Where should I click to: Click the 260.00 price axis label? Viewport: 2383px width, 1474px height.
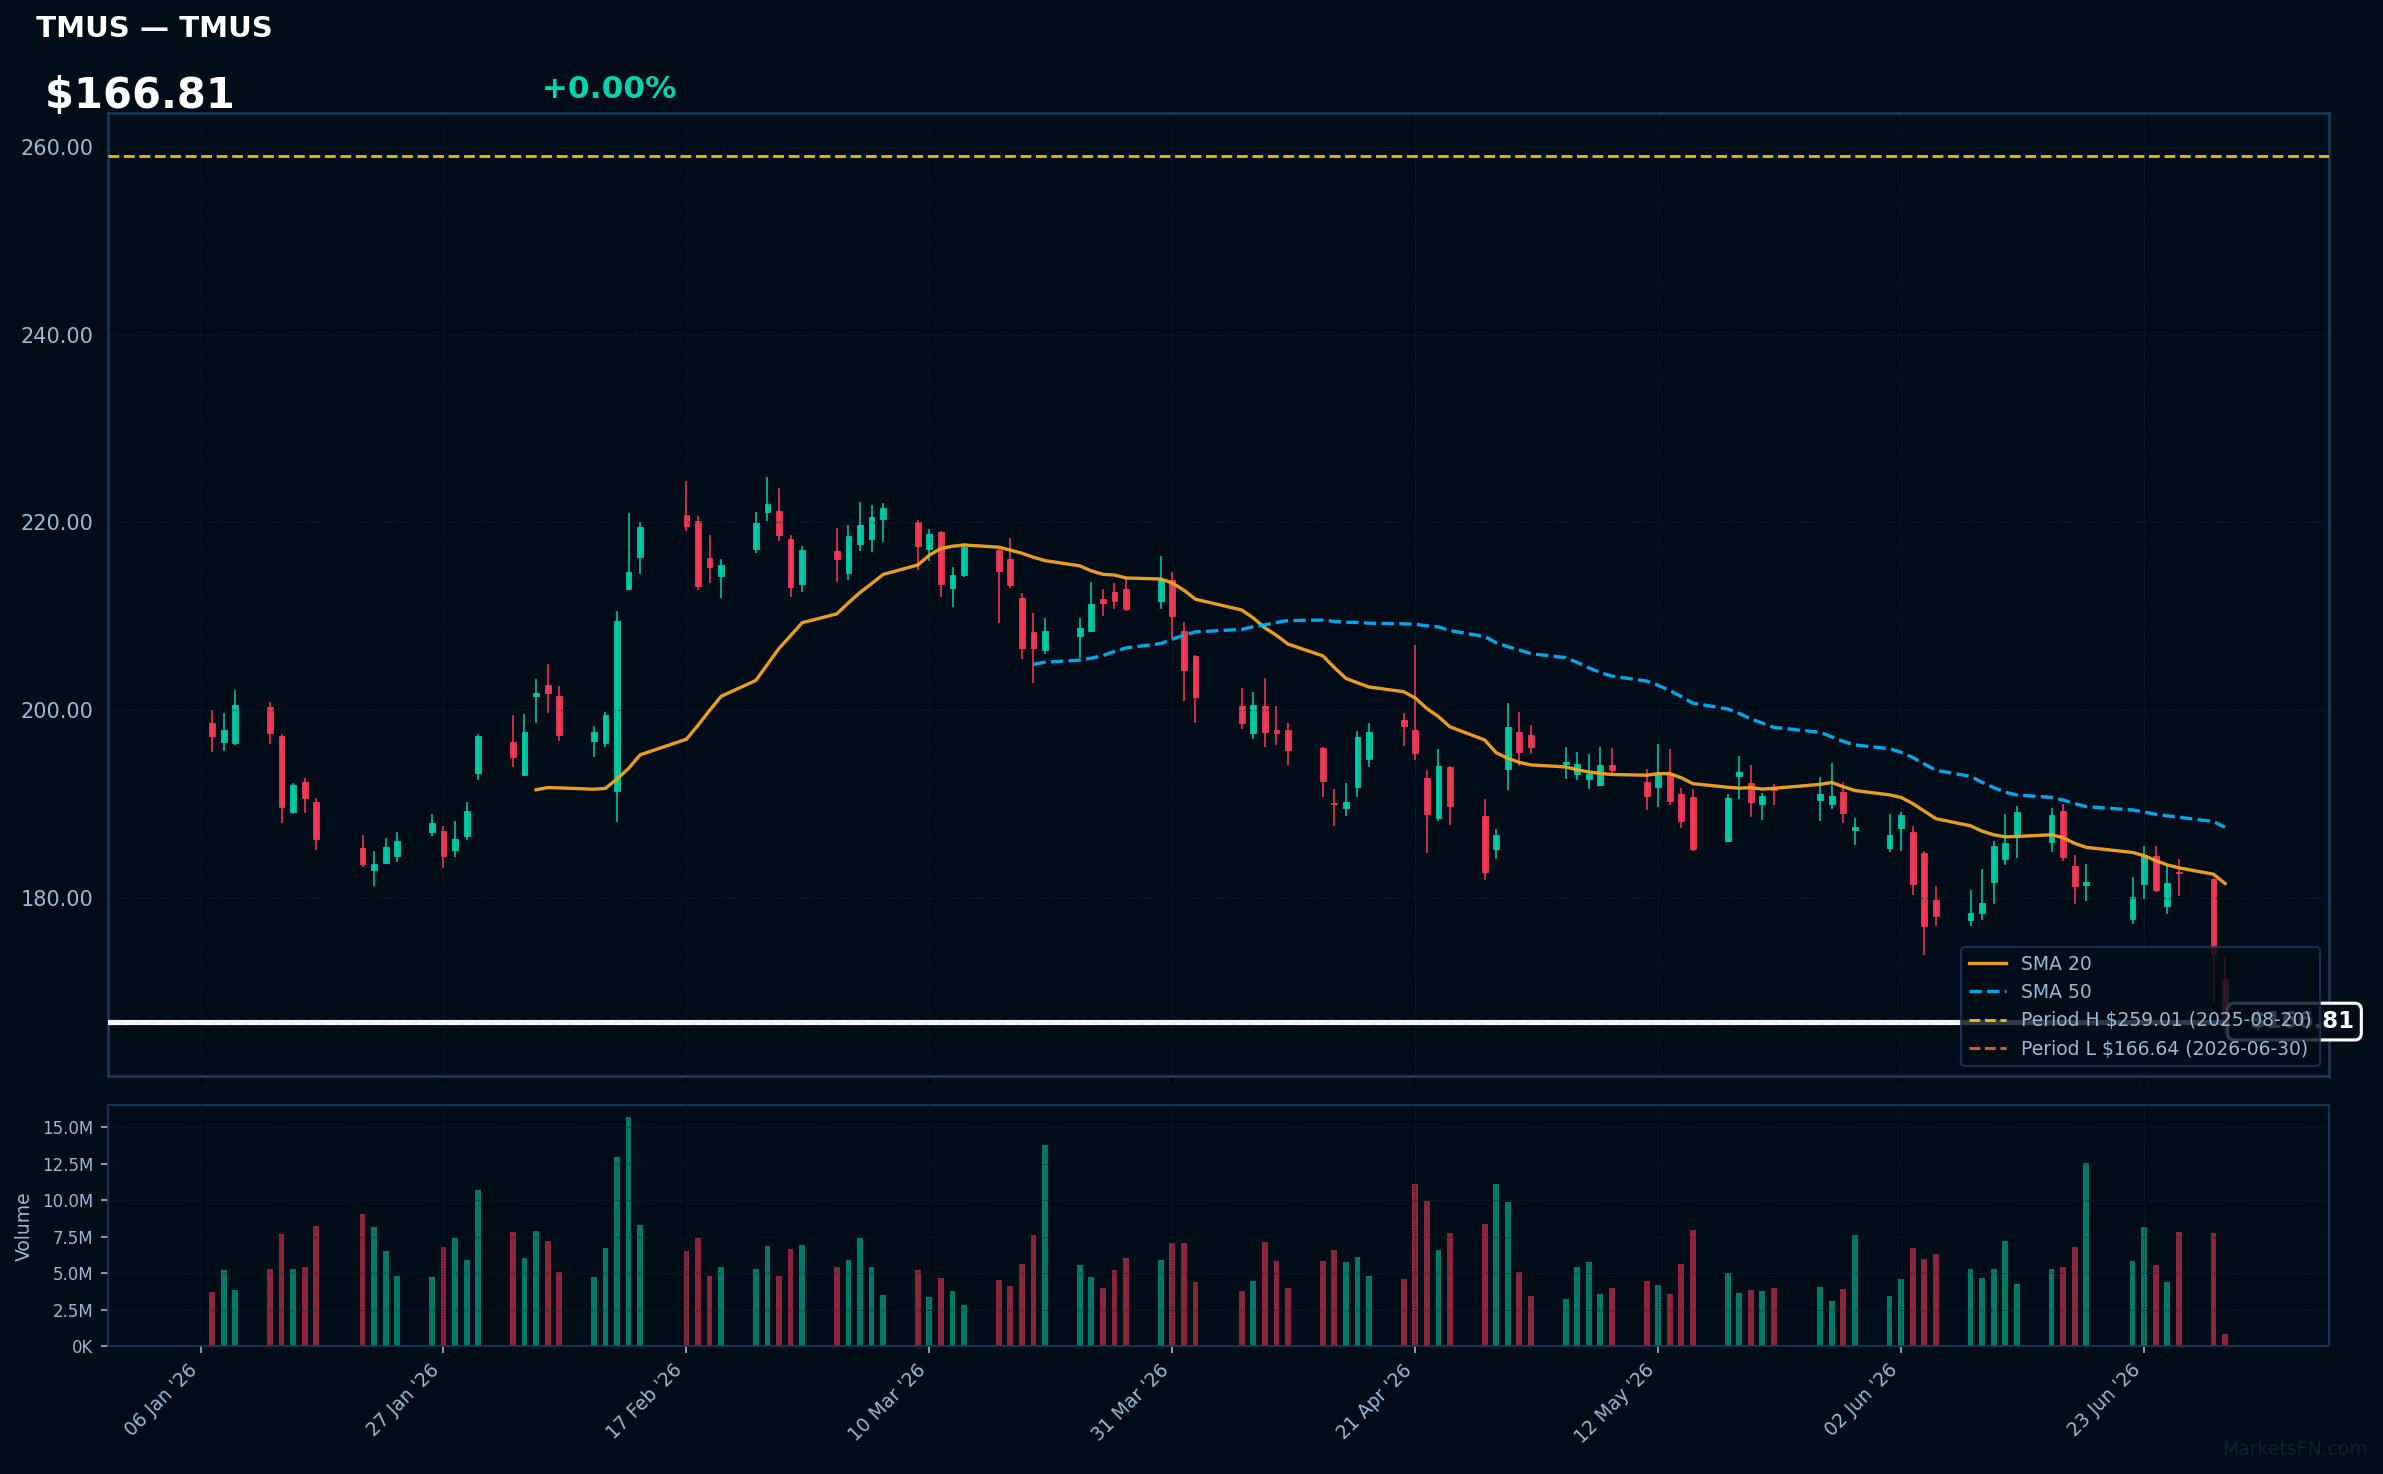tap(57, 148)
